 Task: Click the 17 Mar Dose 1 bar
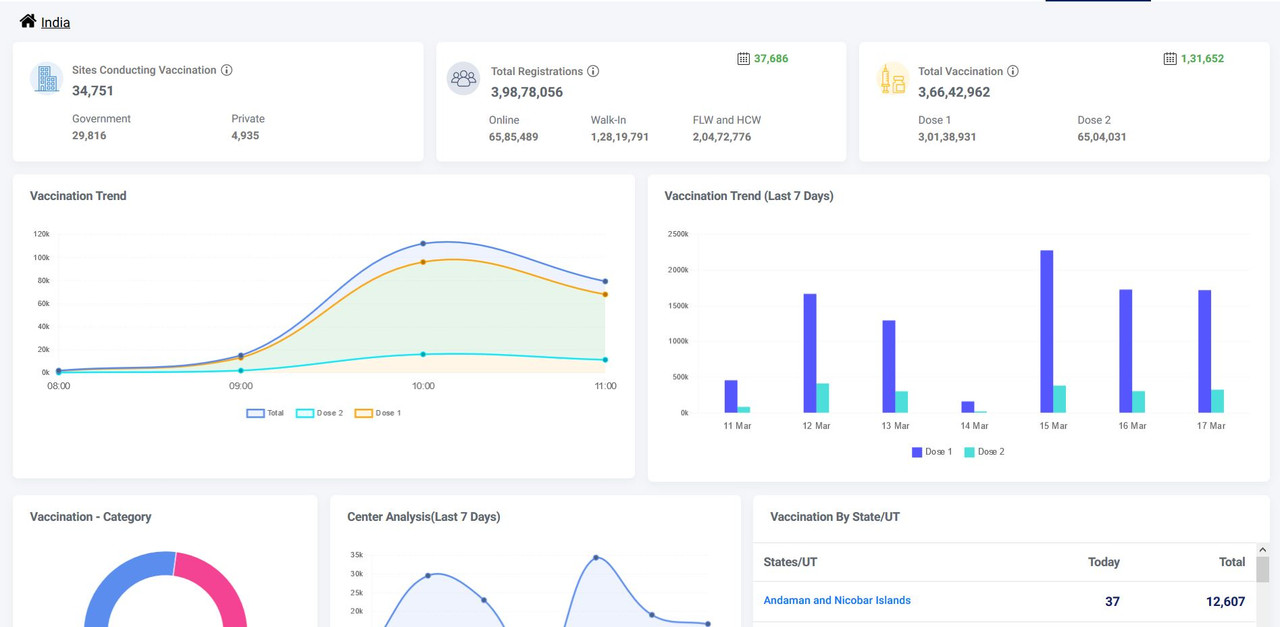tap(1204, 352)
